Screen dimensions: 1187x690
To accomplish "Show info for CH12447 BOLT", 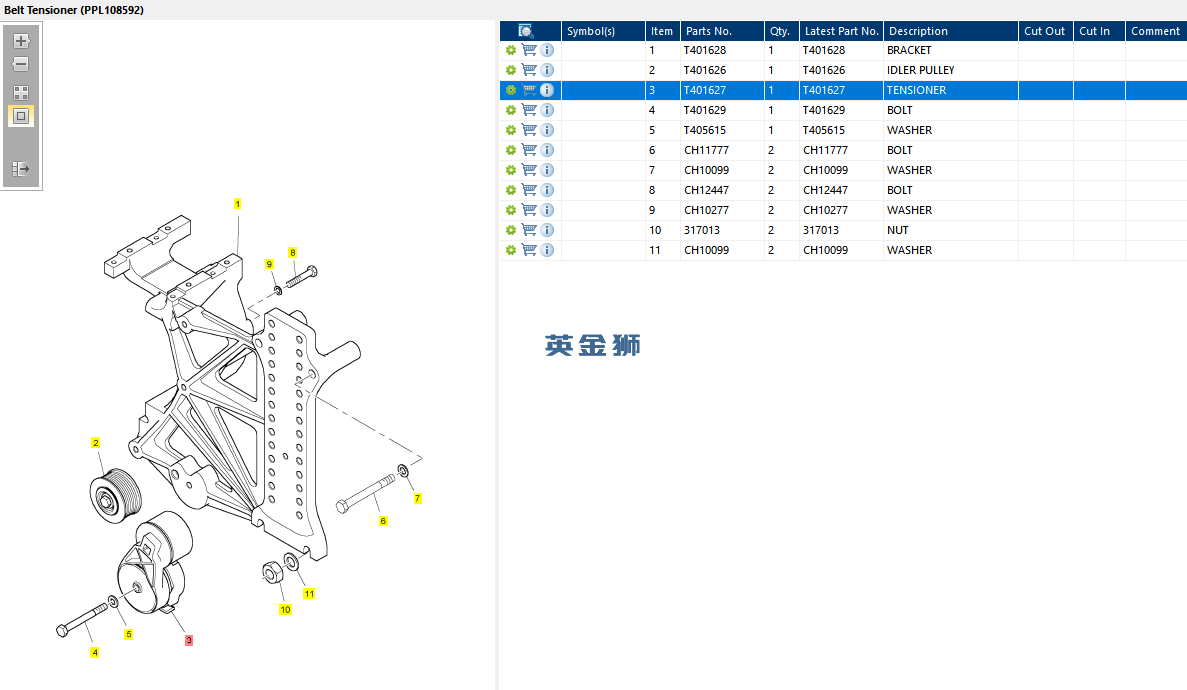I will pyautogui.click(x=547, y=190).
